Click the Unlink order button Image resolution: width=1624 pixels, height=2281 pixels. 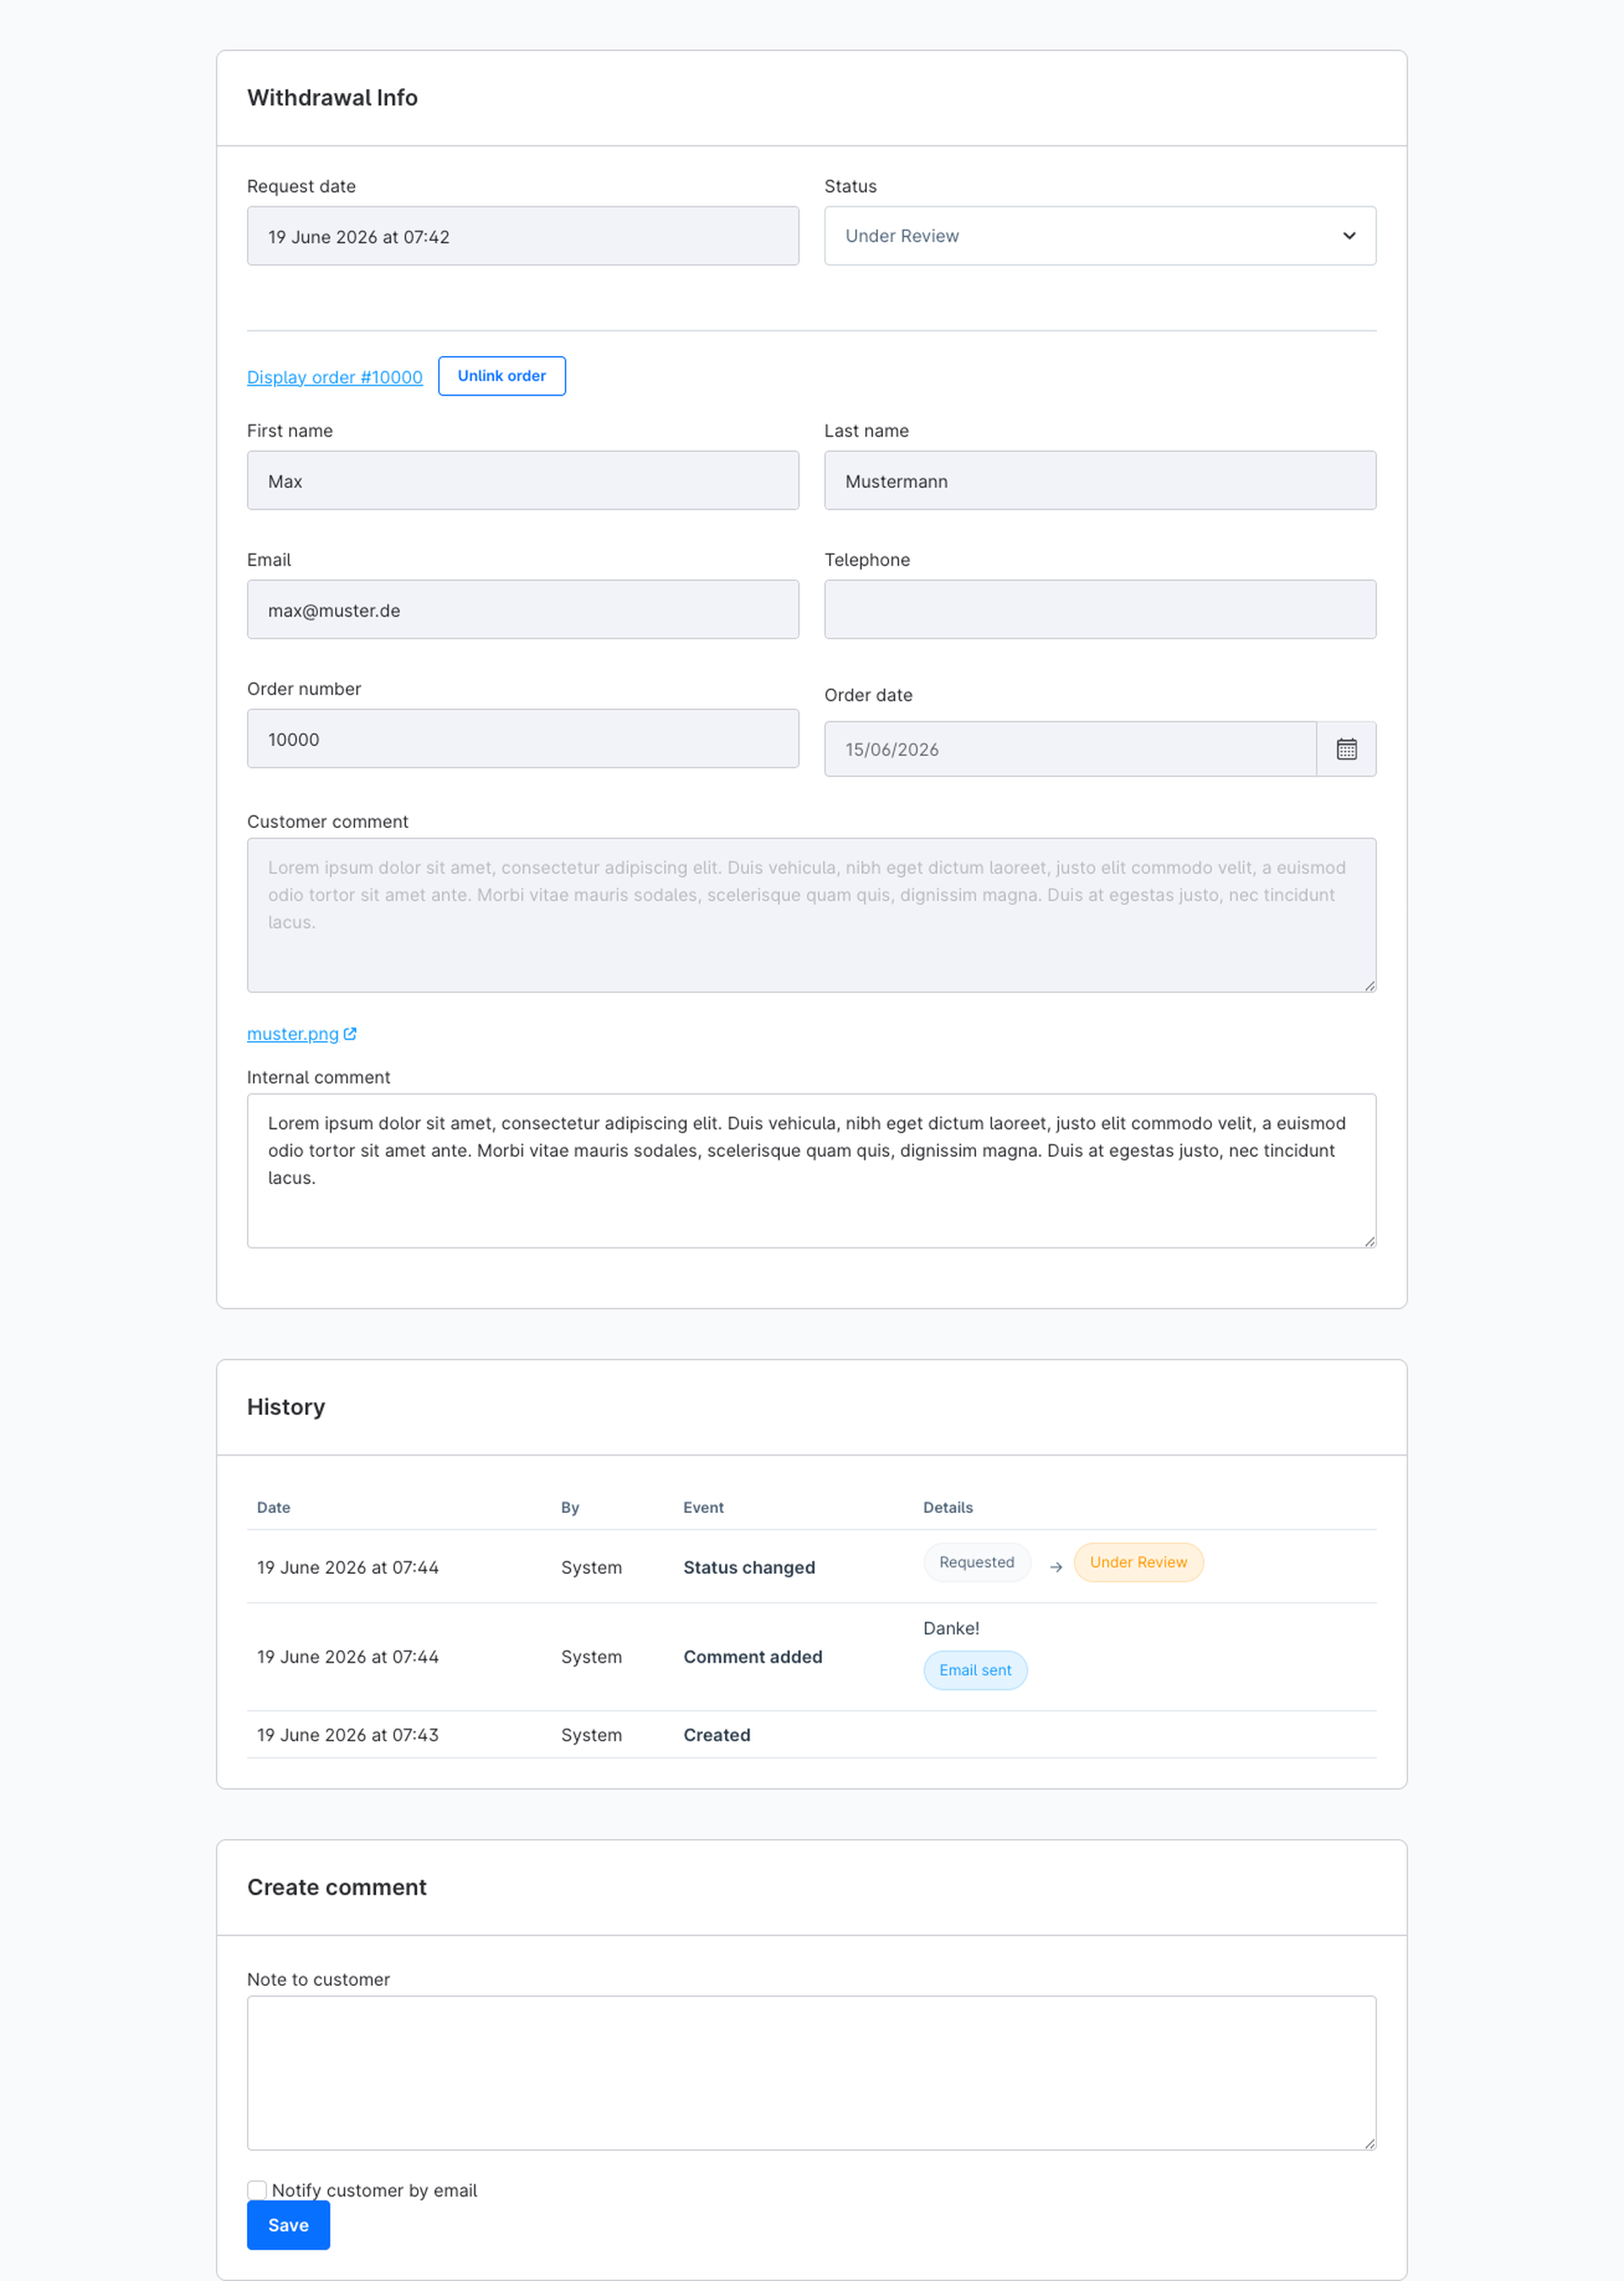(502, 376)
